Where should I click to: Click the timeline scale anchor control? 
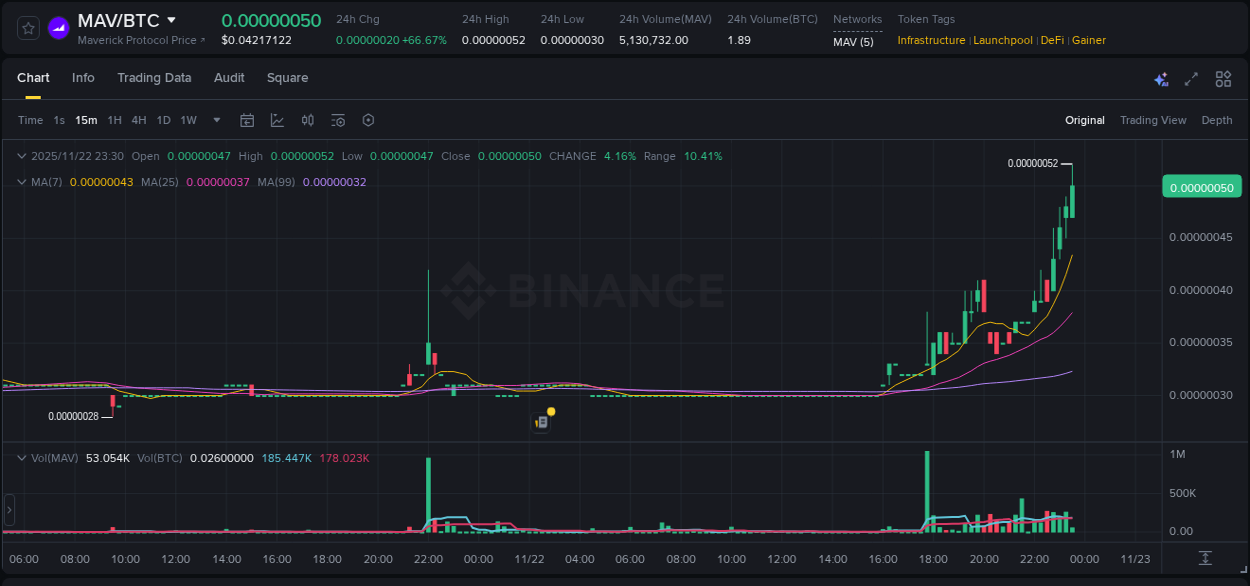click(1203, 559)
